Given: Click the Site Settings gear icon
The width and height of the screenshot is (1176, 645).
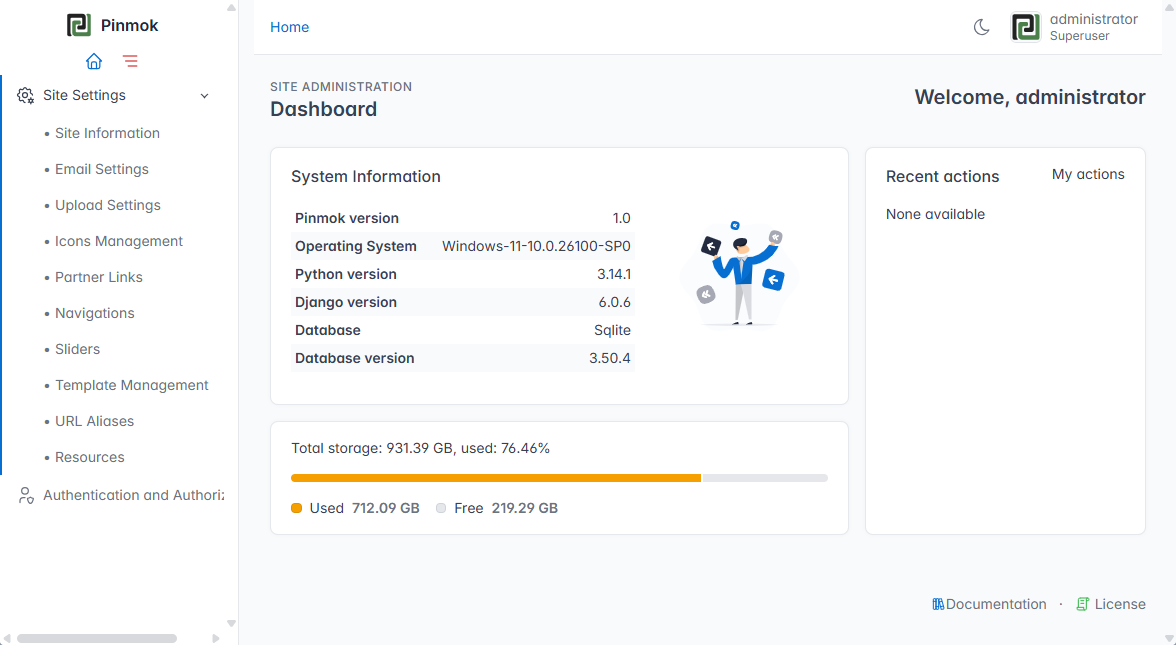Looking at the screenshot, I should [x=26, y=95].
